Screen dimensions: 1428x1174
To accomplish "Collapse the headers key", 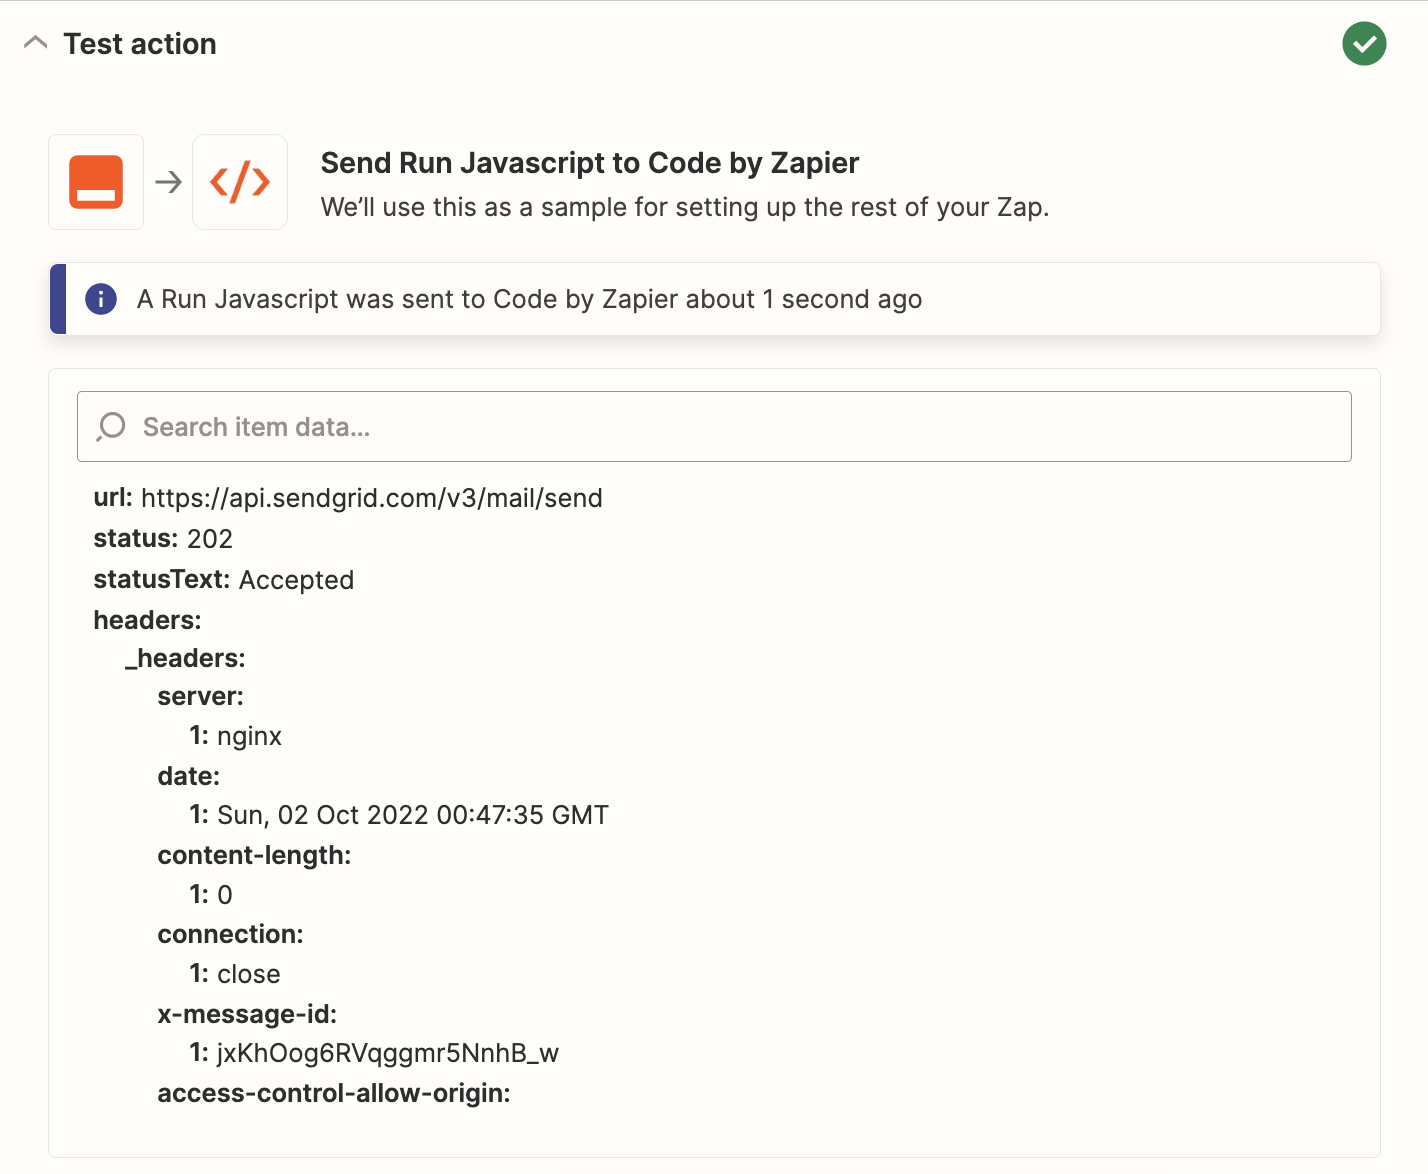I will click(147, 620).
